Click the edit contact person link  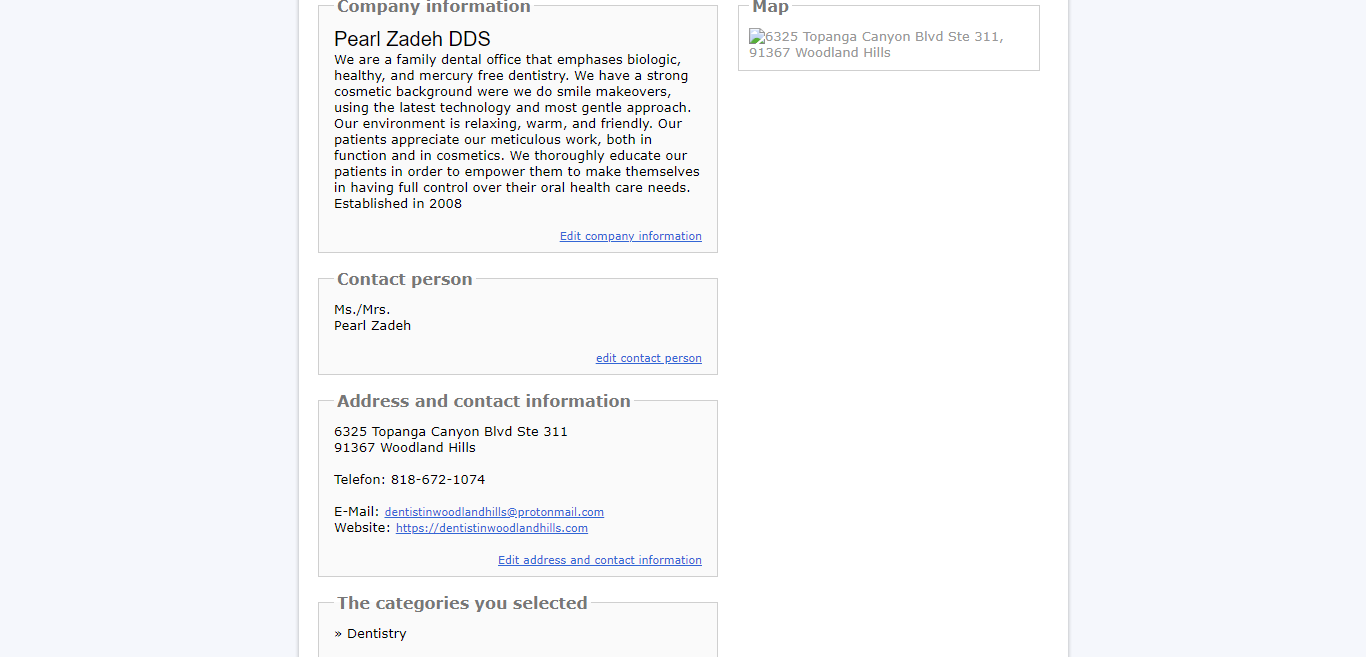tap(649, 358)
